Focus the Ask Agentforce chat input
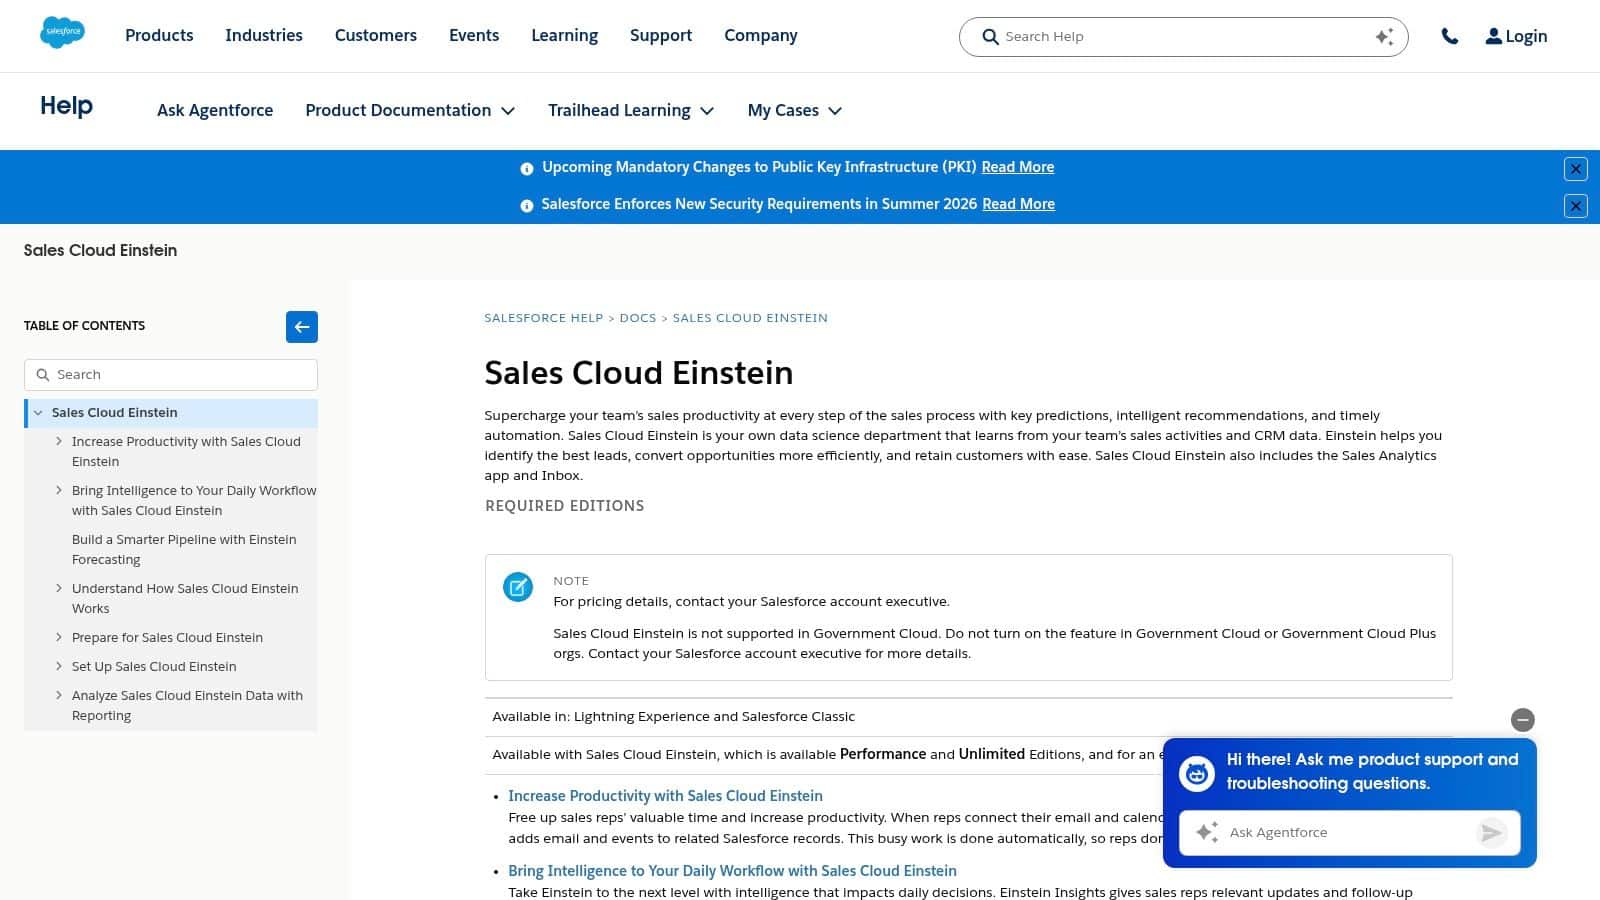 pyautogui.click(x=1348, y=833)
